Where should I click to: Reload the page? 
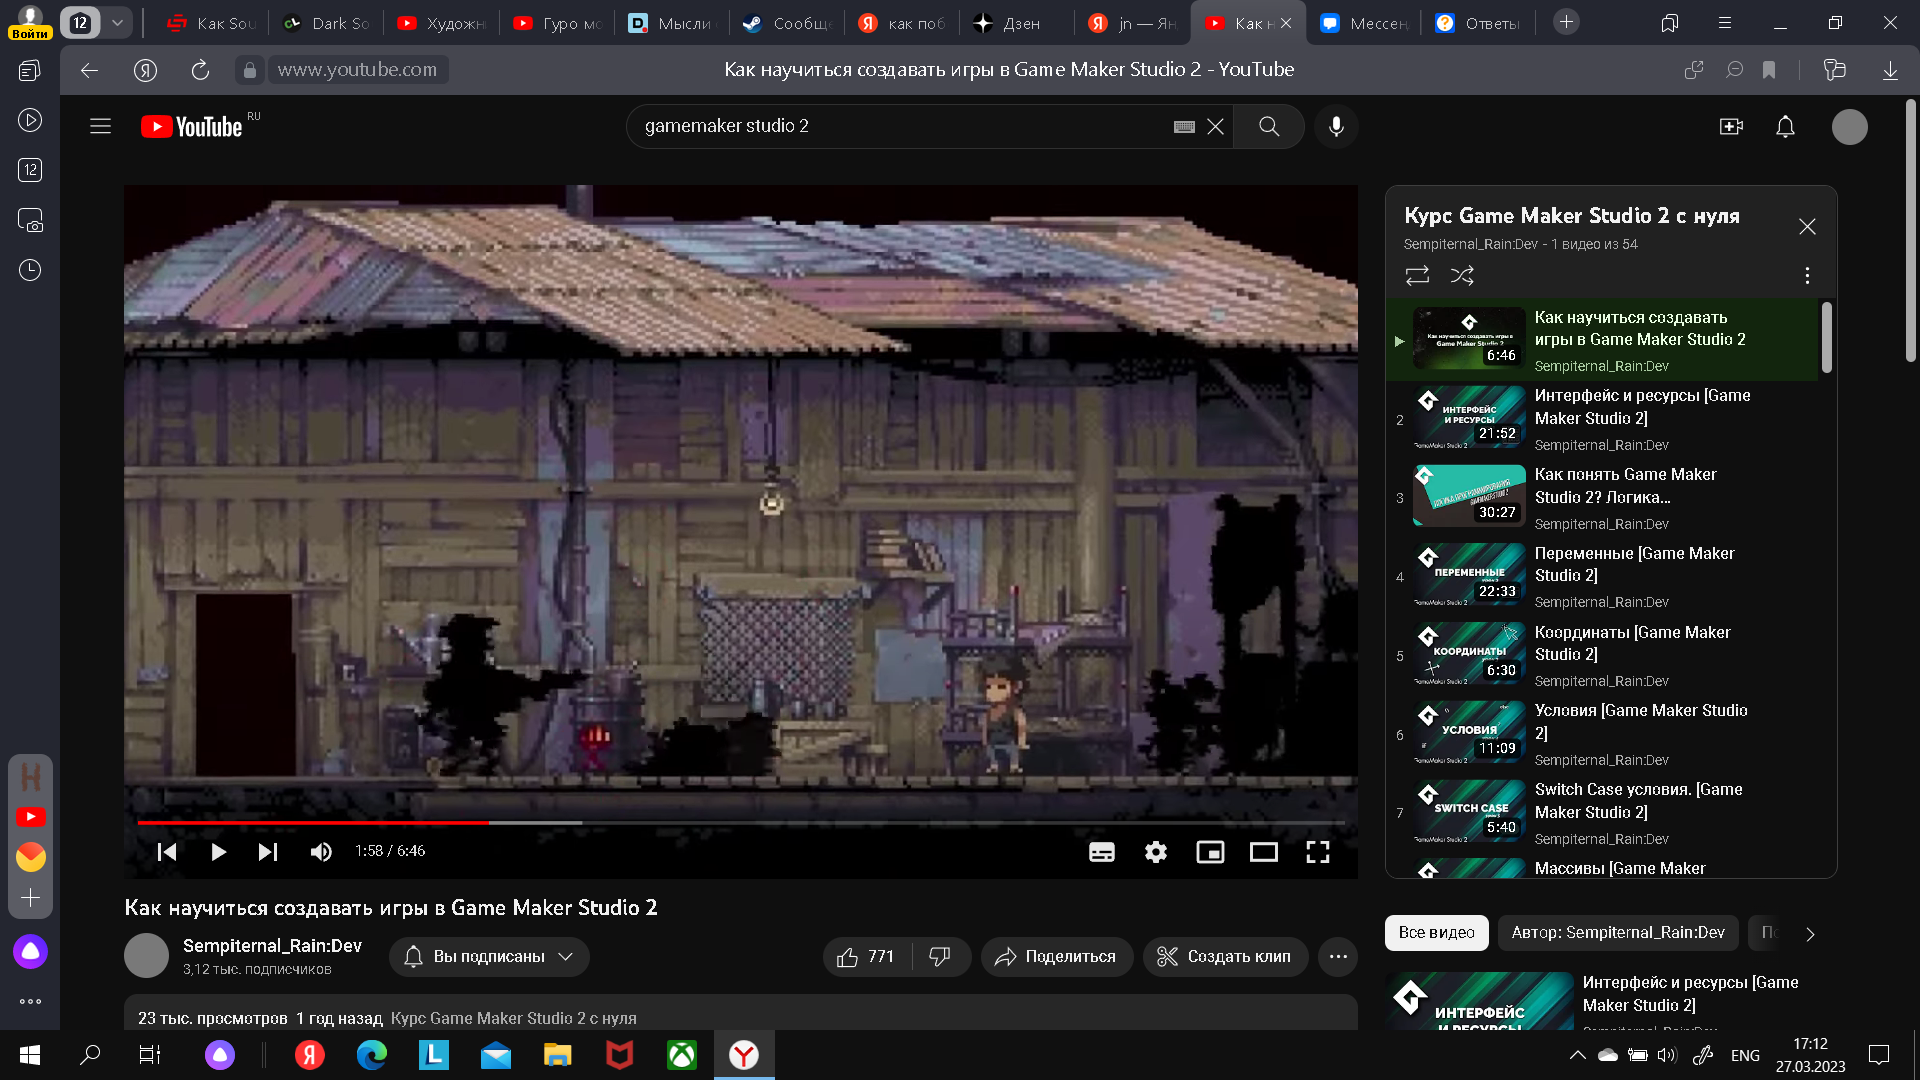[x=200, y=70]
